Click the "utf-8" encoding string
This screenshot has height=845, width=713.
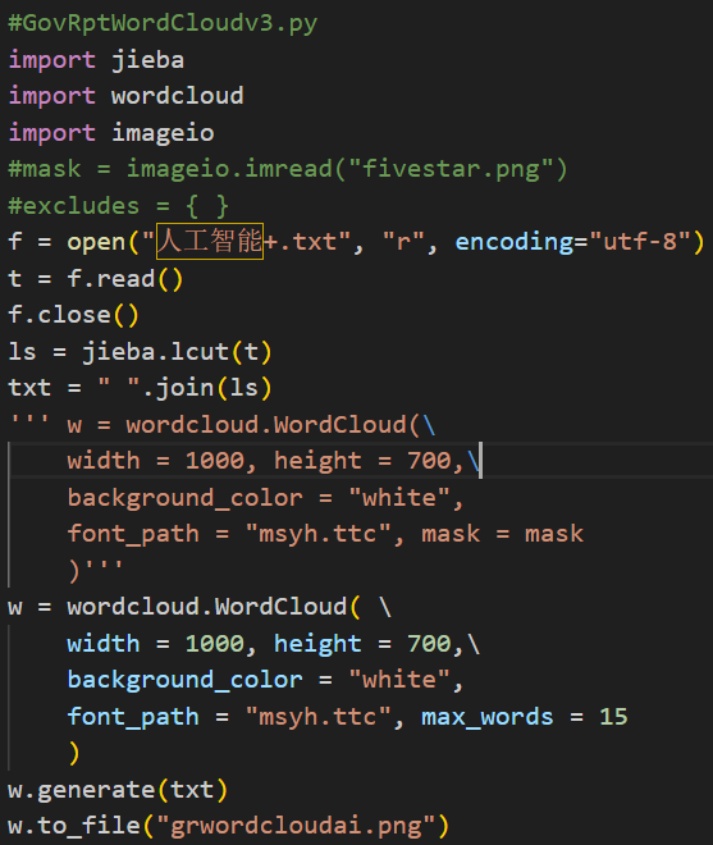tap(640, 242)
